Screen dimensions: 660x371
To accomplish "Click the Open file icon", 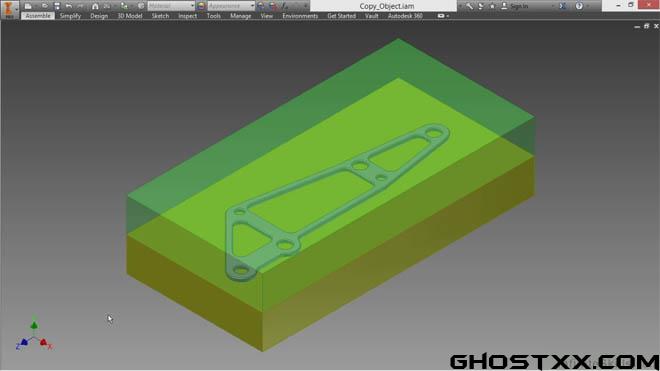I will [44, 6].
